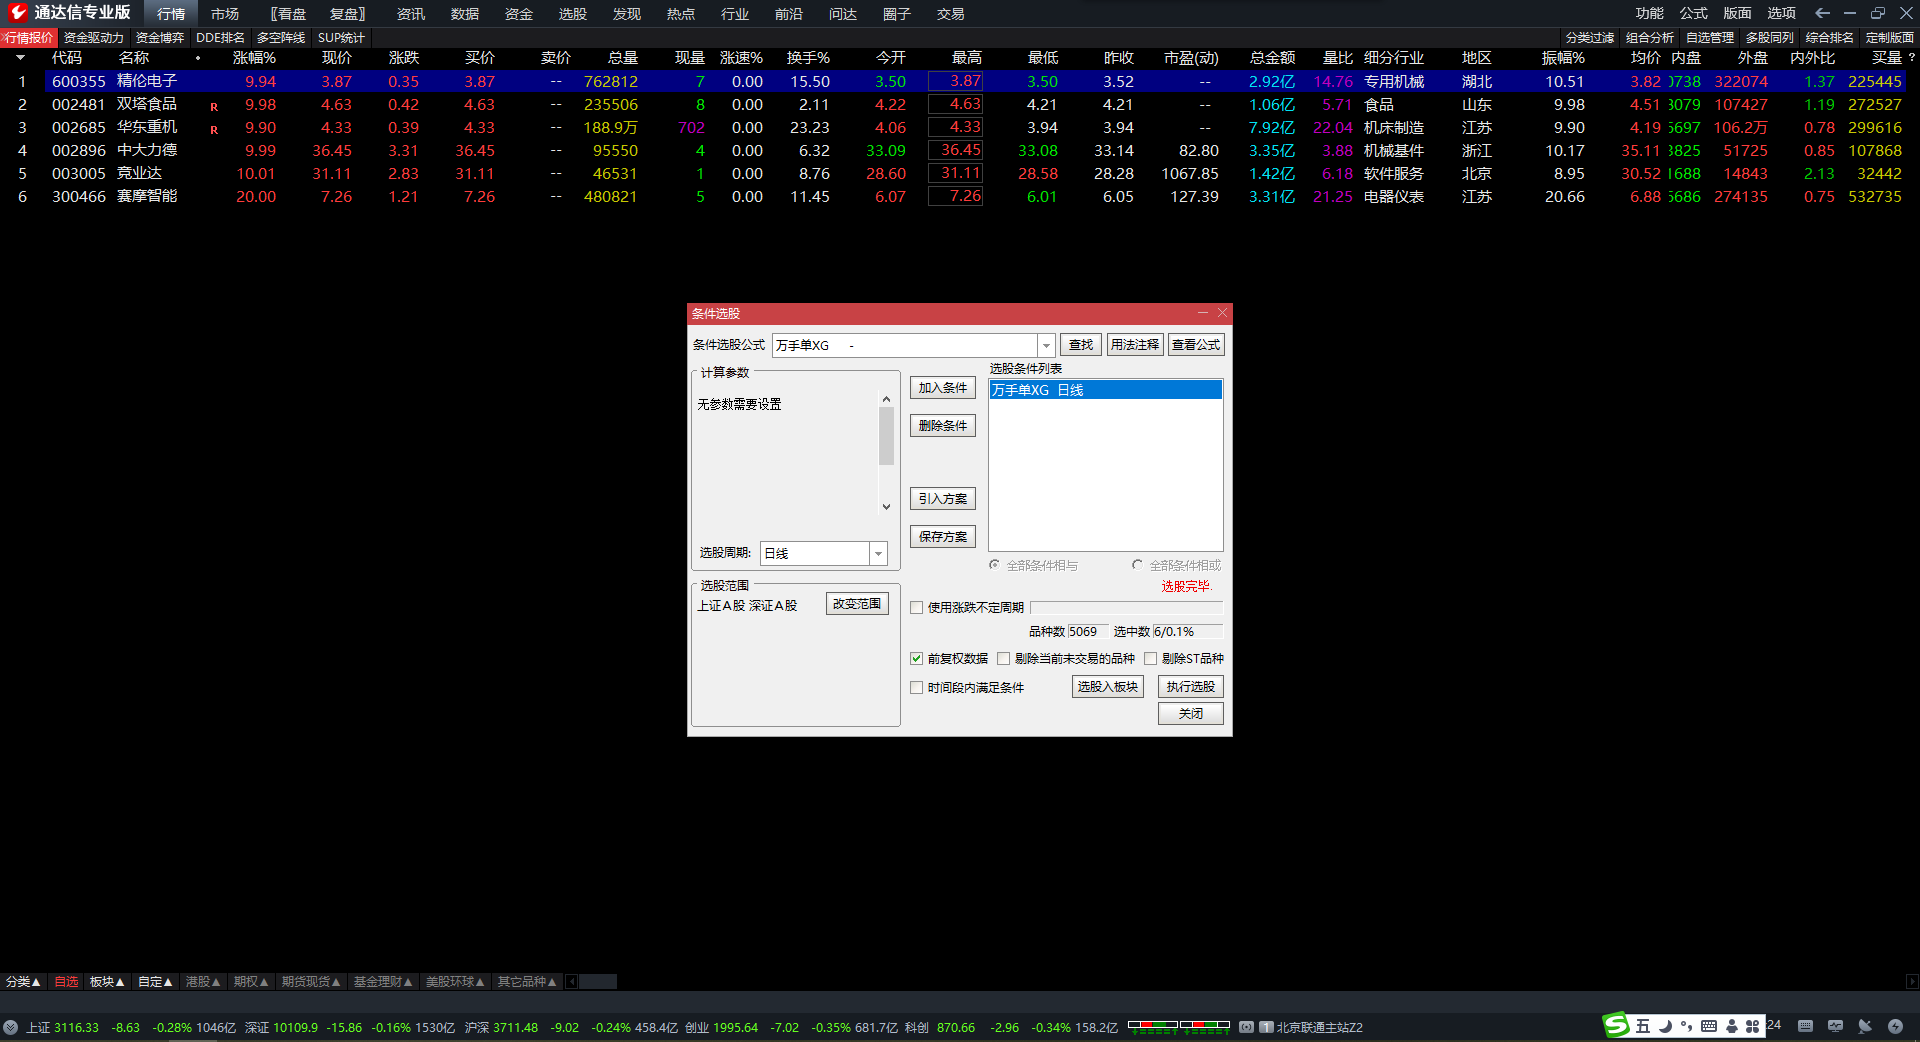Expand the 分类 bottom tab menu

click(23, 982)
